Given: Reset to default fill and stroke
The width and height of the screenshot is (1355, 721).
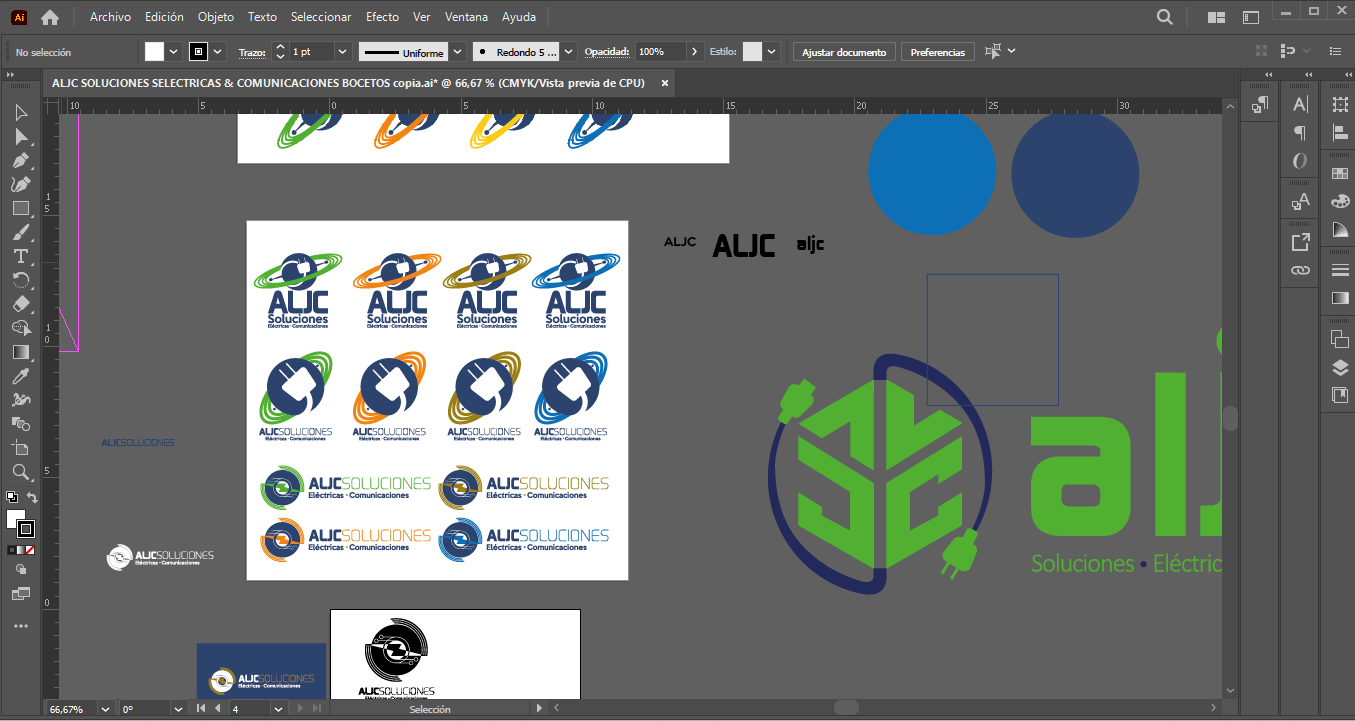Looking at the screenshot, I should point(11,497).
